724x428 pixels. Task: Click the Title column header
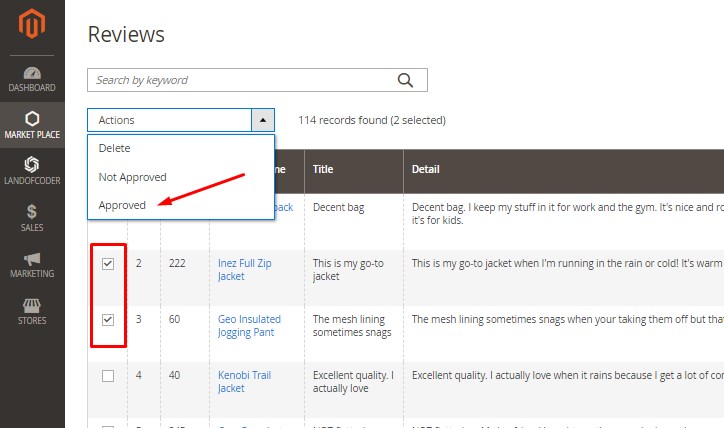[x=323, y=170]
